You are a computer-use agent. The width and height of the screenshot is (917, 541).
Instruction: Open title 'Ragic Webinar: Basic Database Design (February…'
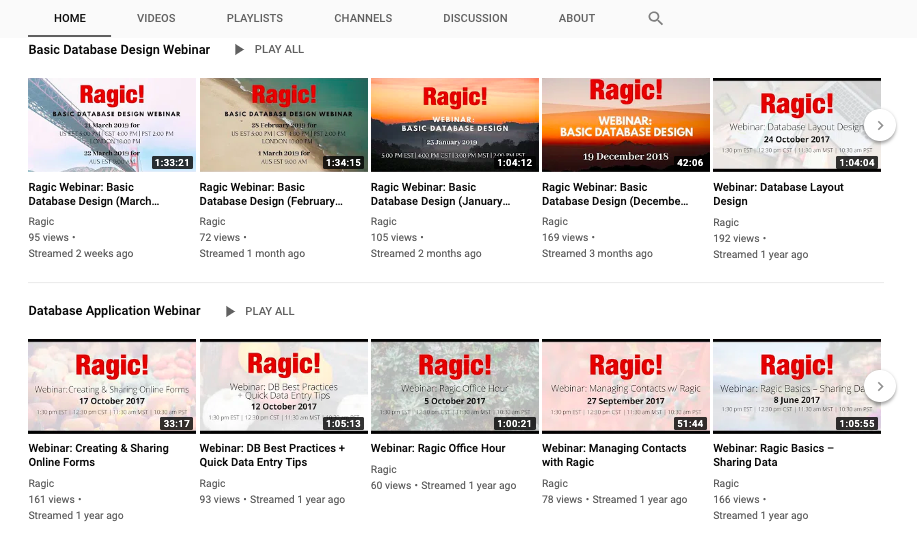[271, 194]
